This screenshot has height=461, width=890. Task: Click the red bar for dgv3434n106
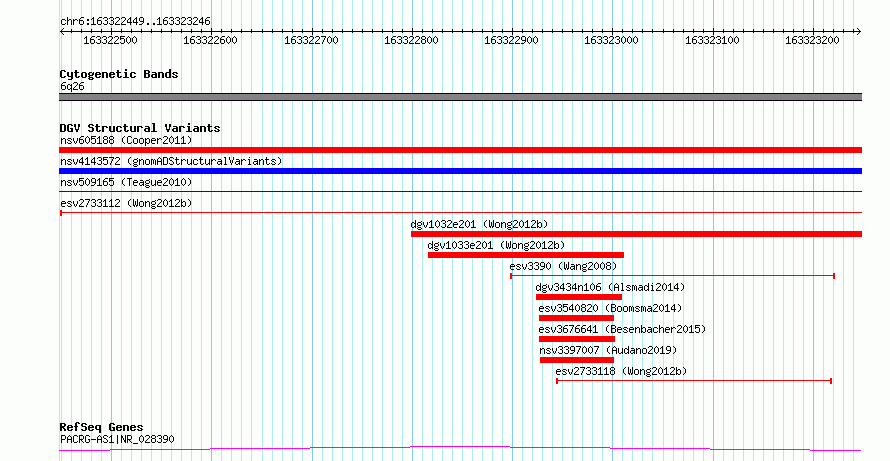[579, 297]
